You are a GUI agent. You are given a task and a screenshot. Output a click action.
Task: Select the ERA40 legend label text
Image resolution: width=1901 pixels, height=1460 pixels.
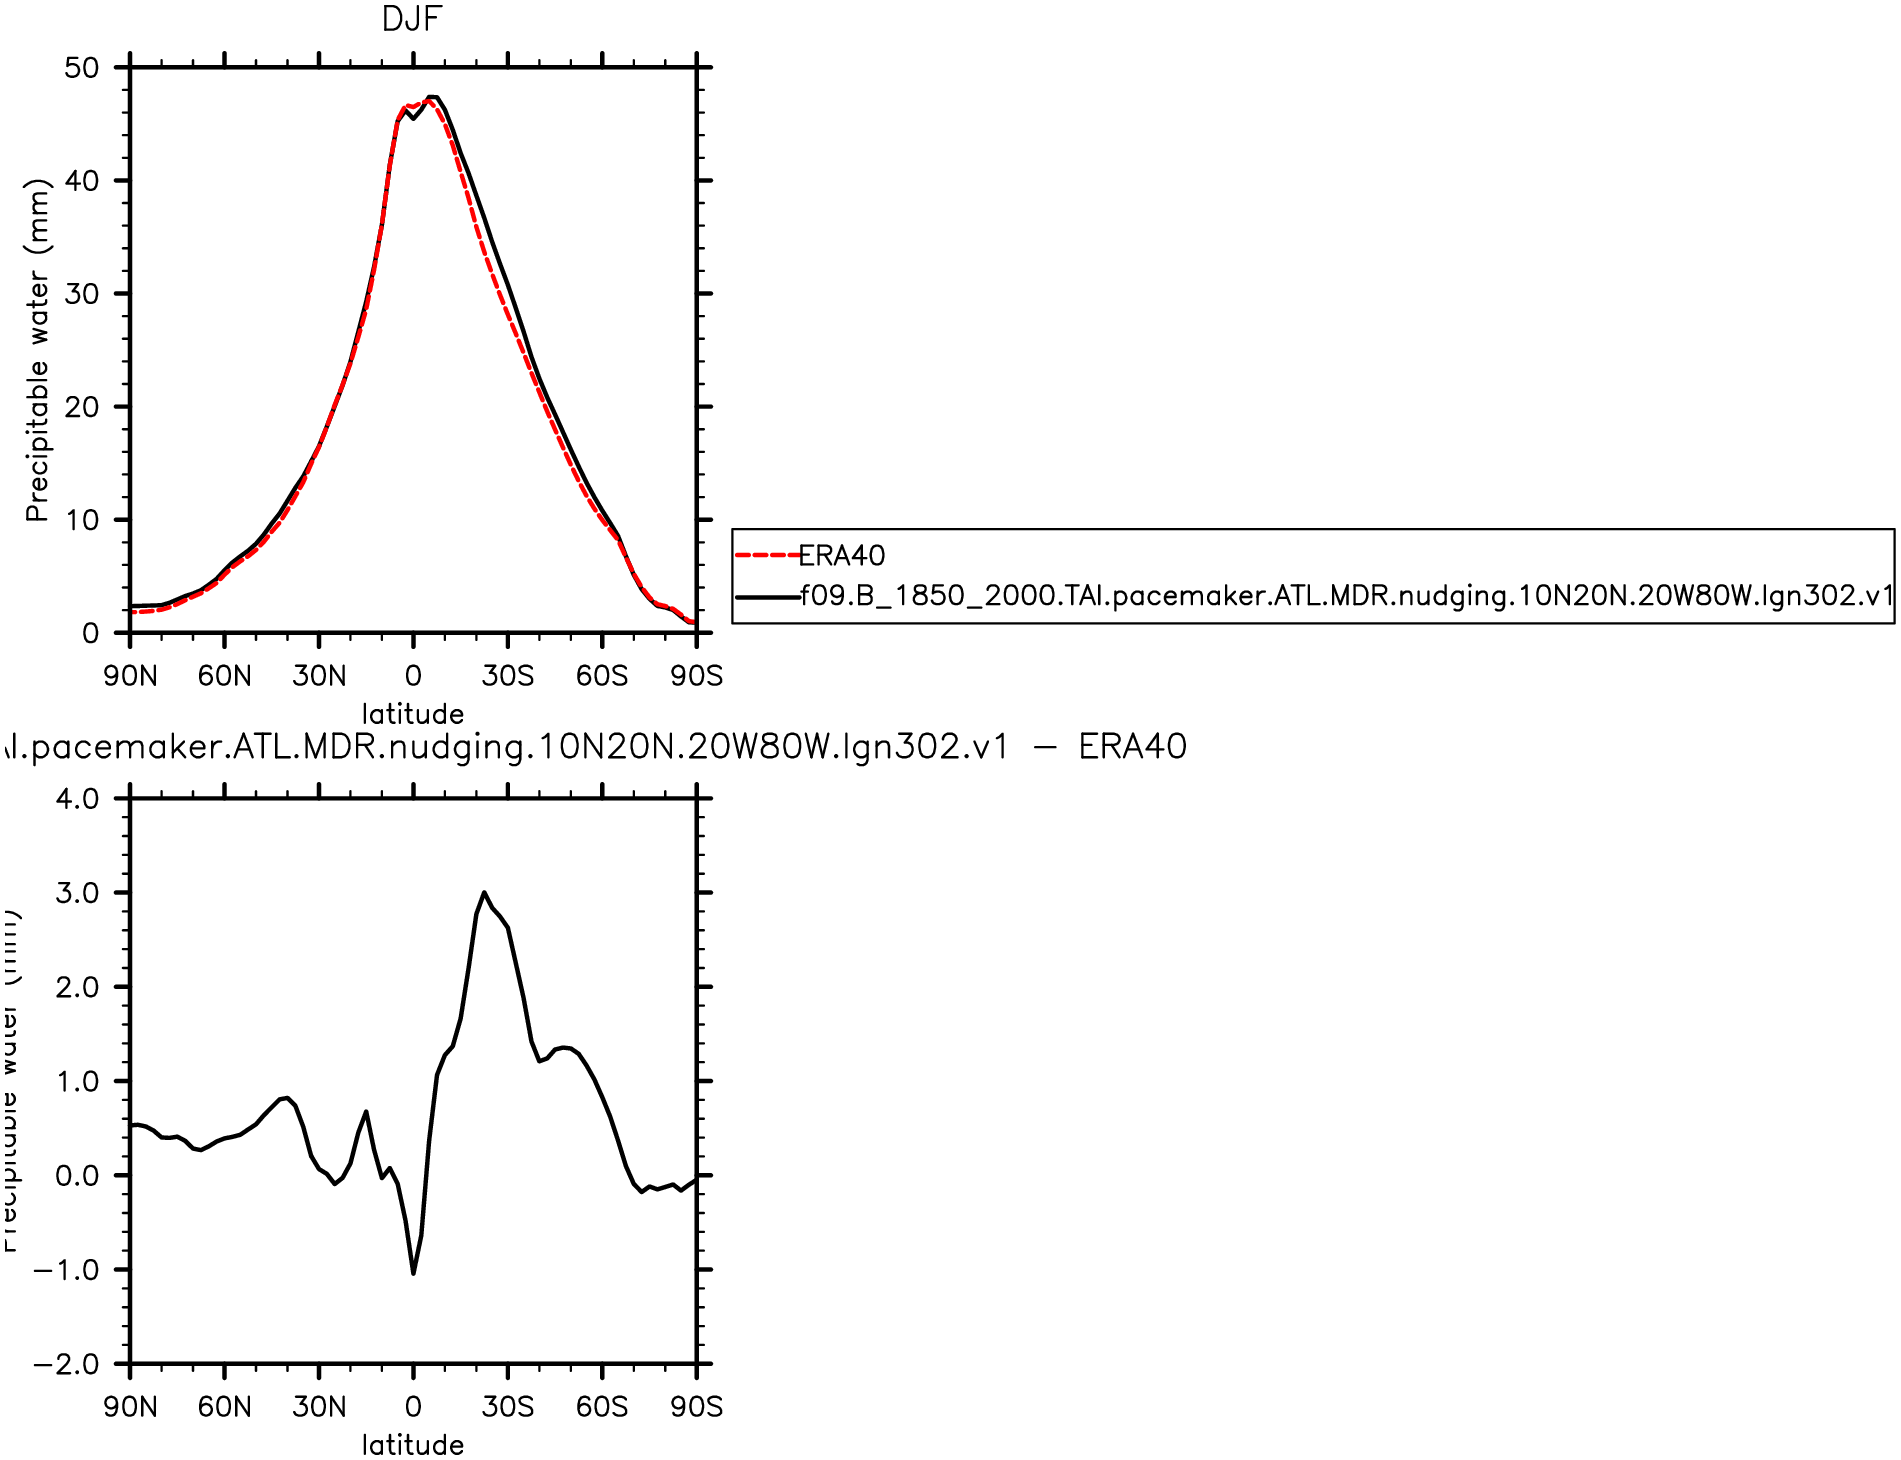pyautogui.click(x=842, y=556)
